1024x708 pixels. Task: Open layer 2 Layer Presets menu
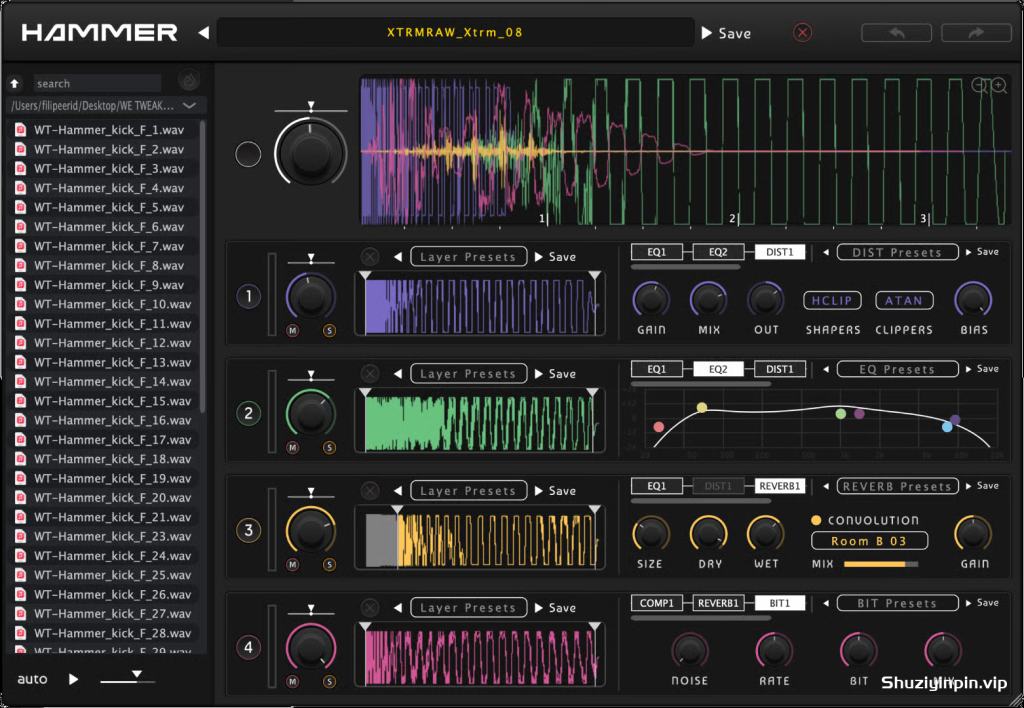(468, 374)
